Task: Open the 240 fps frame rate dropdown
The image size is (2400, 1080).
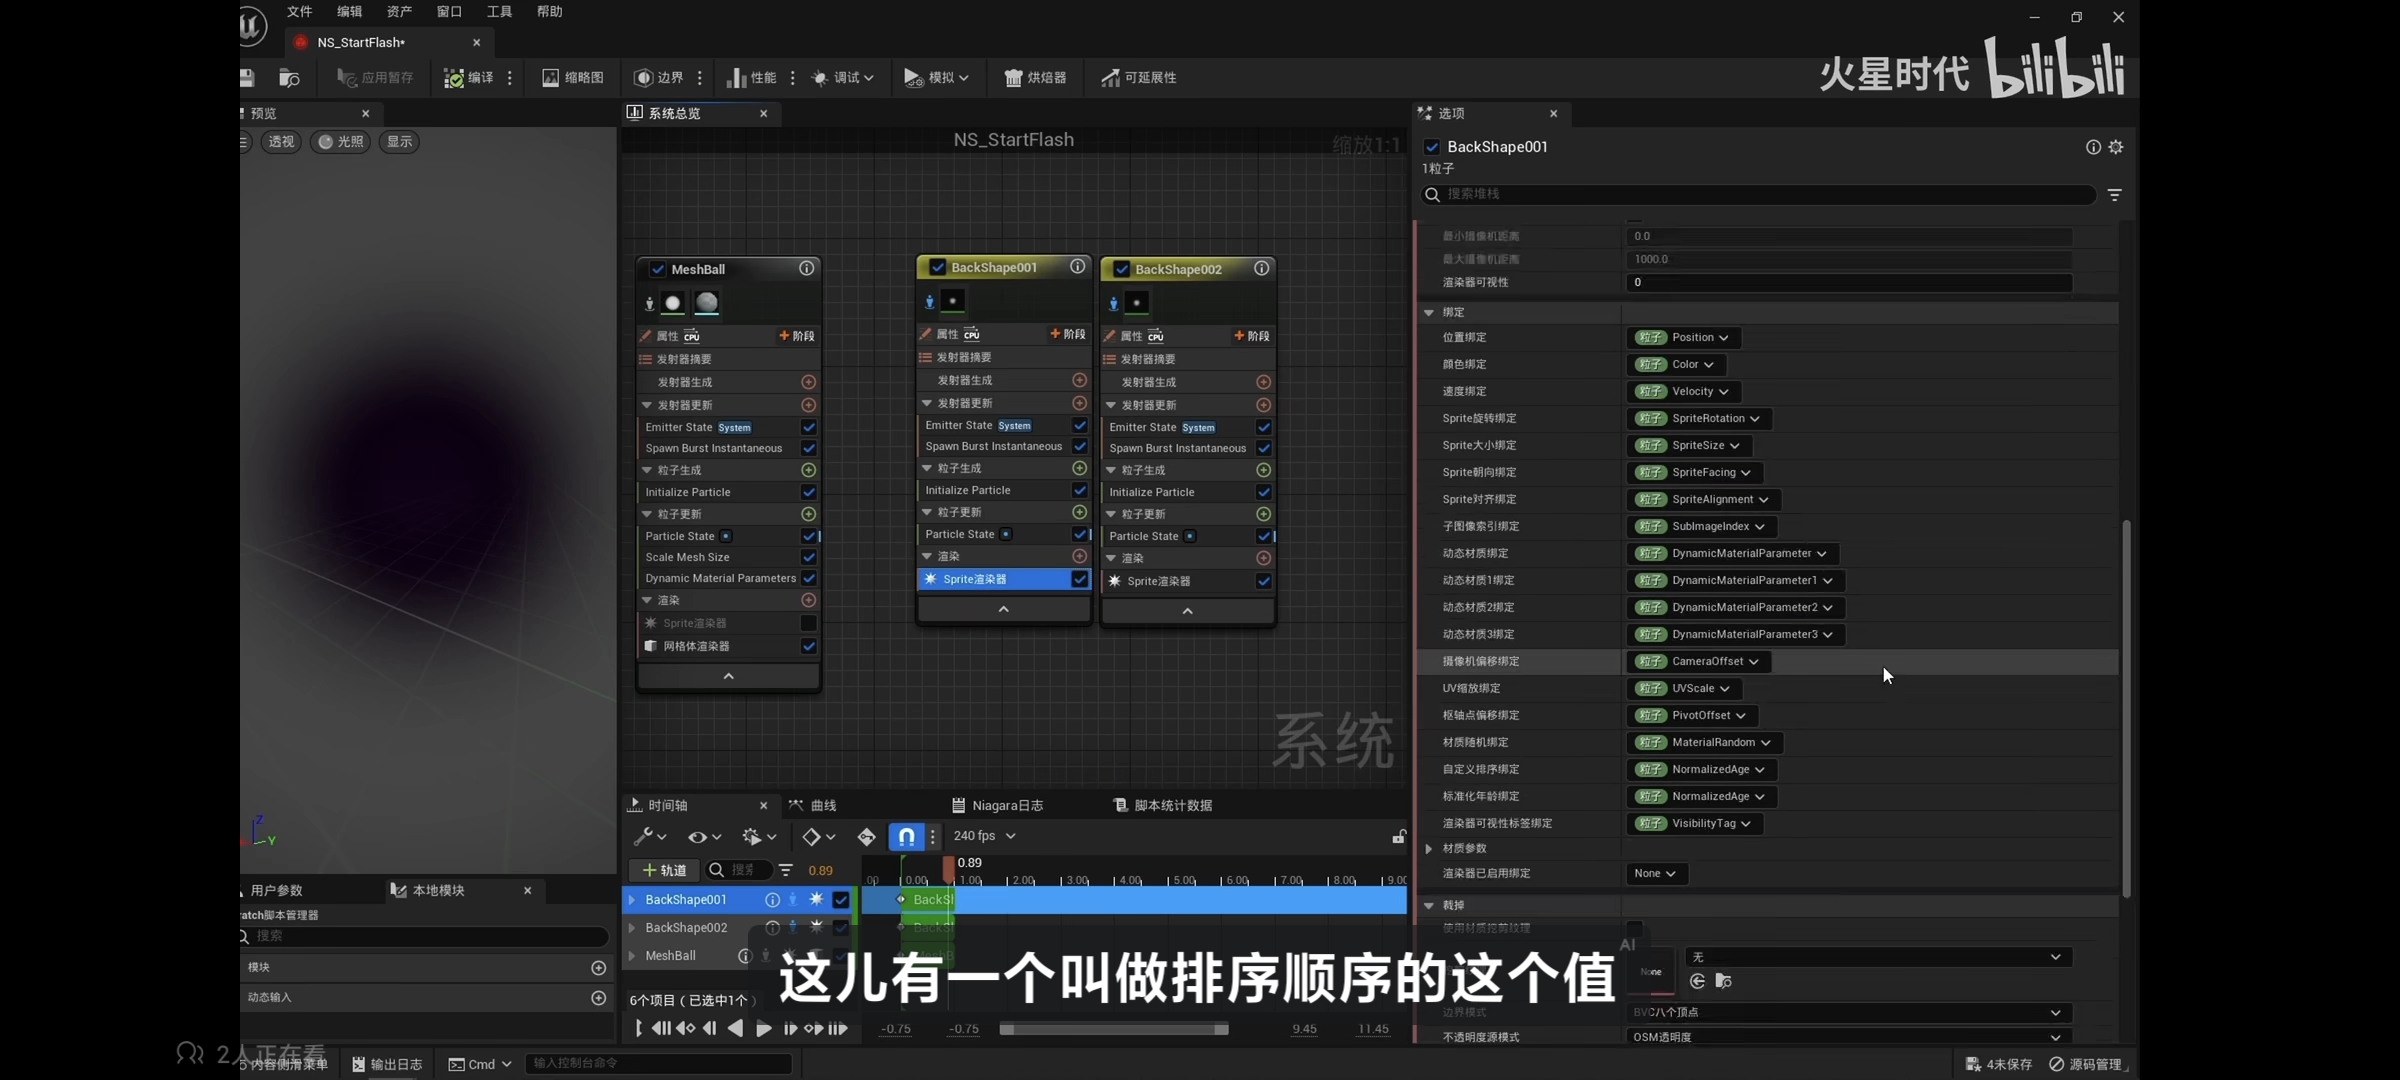Action: coord(984,836)
